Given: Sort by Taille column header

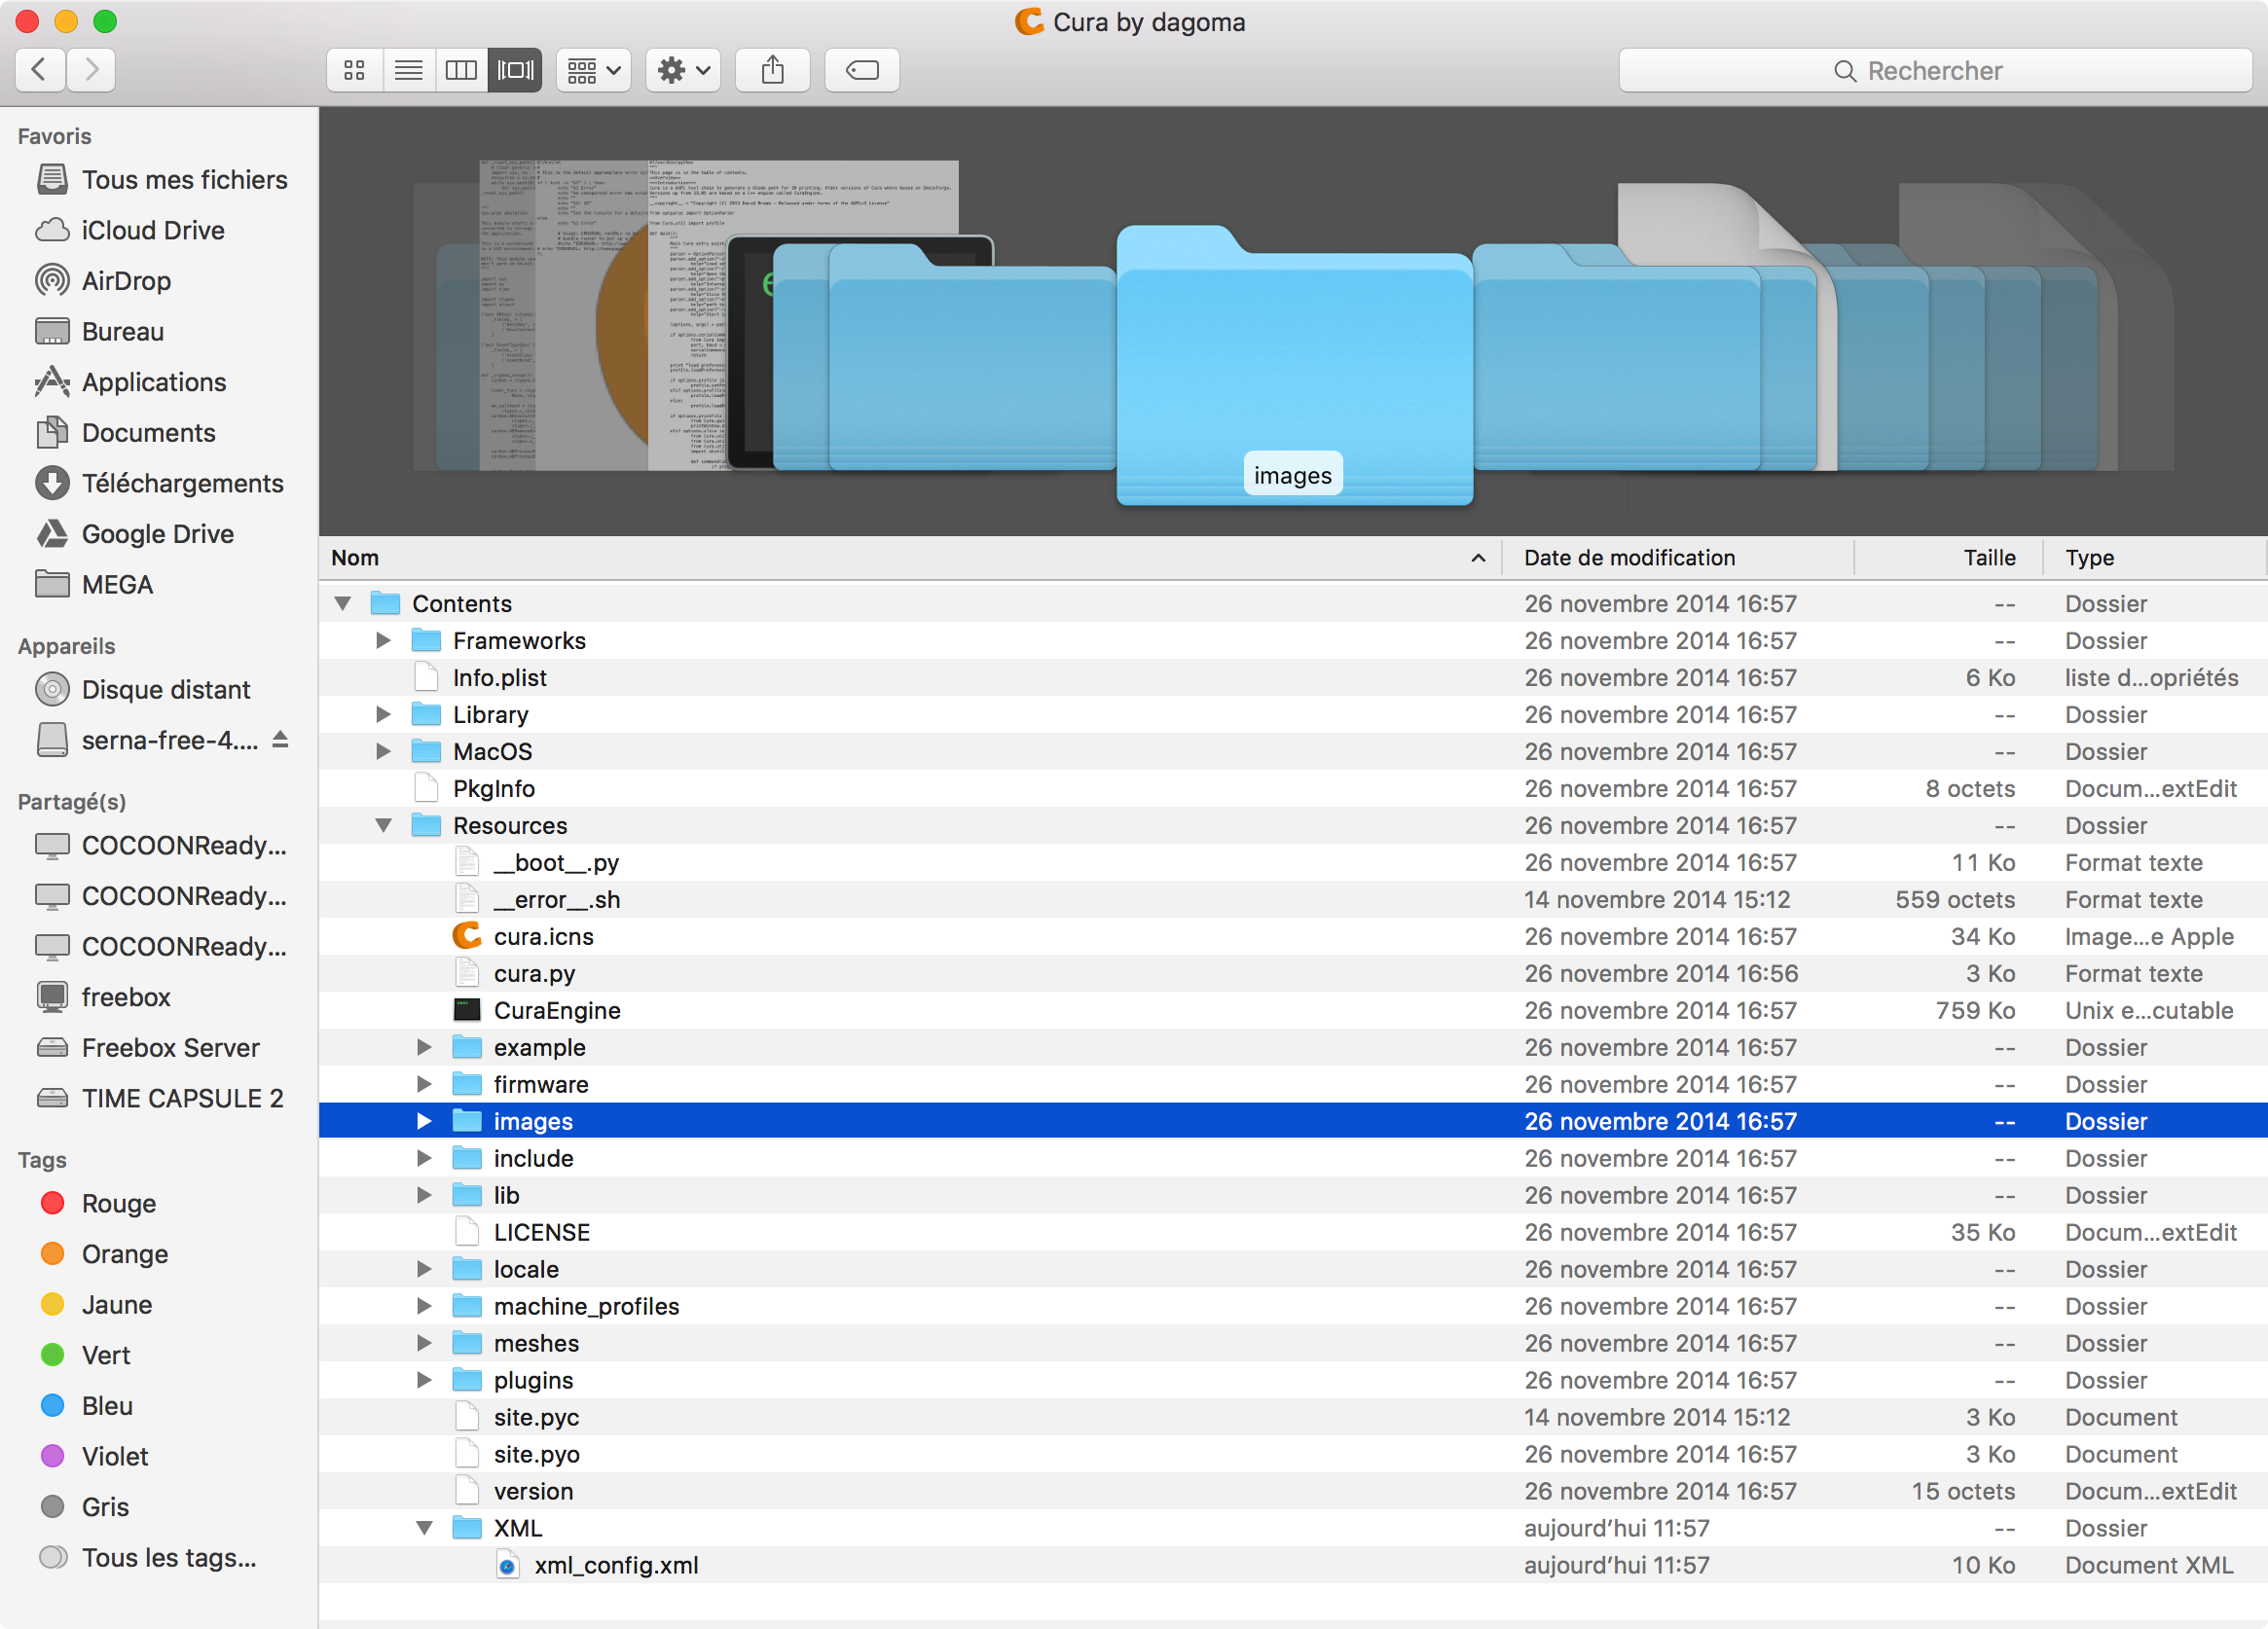Looking at the screenshot, I should coord(1948,558).
